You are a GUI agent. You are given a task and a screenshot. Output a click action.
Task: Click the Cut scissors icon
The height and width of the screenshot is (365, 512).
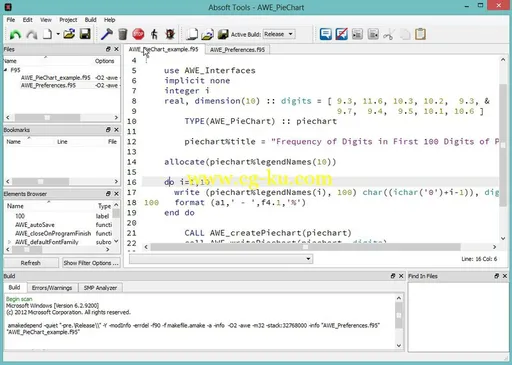click(x=389, y=34)
